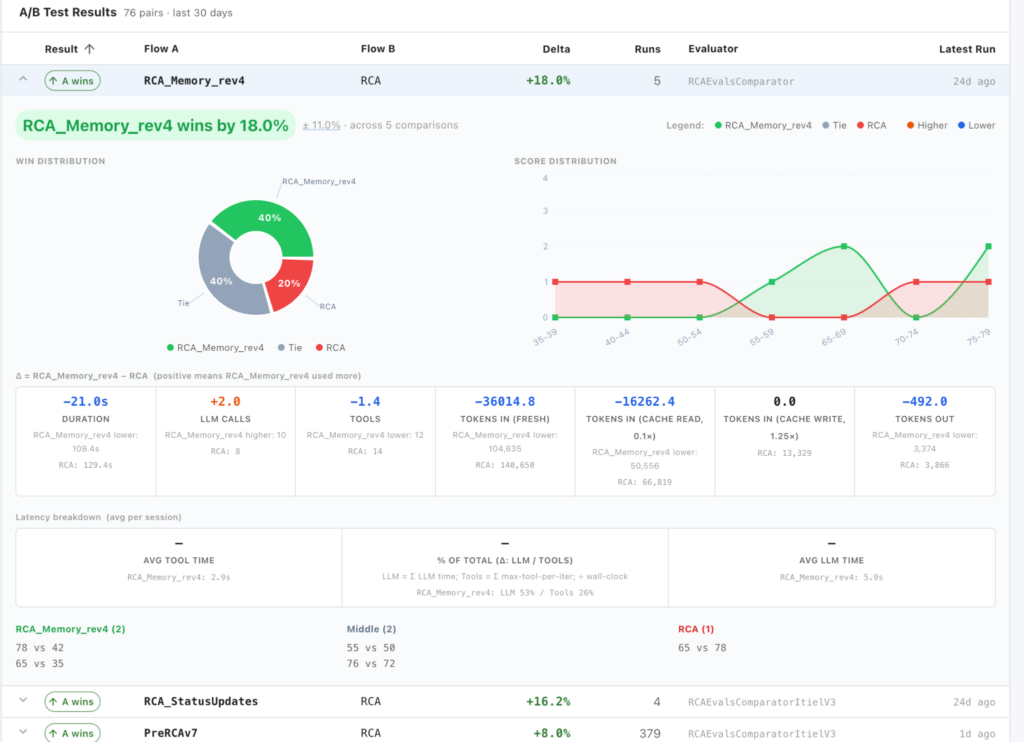Select the RCAEvalsComparator evaluator cell
The image size is (1024, 742).
(741, 82)
